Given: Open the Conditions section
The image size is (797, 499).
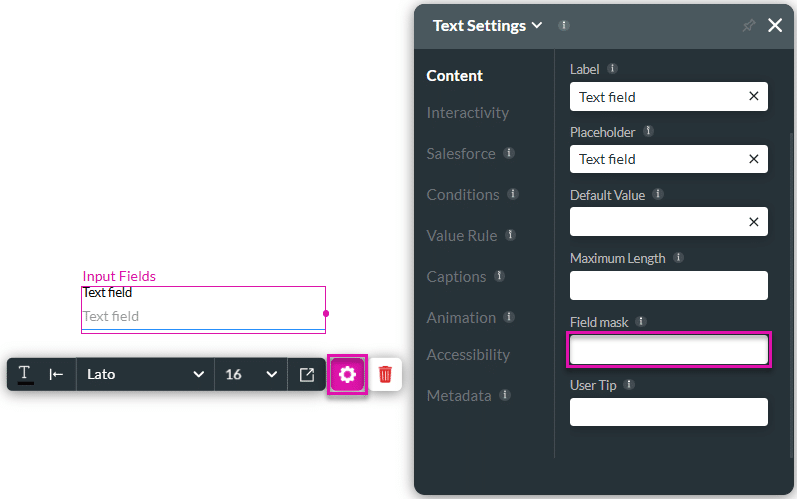Looking at the screenshot, I should point(462,195).
